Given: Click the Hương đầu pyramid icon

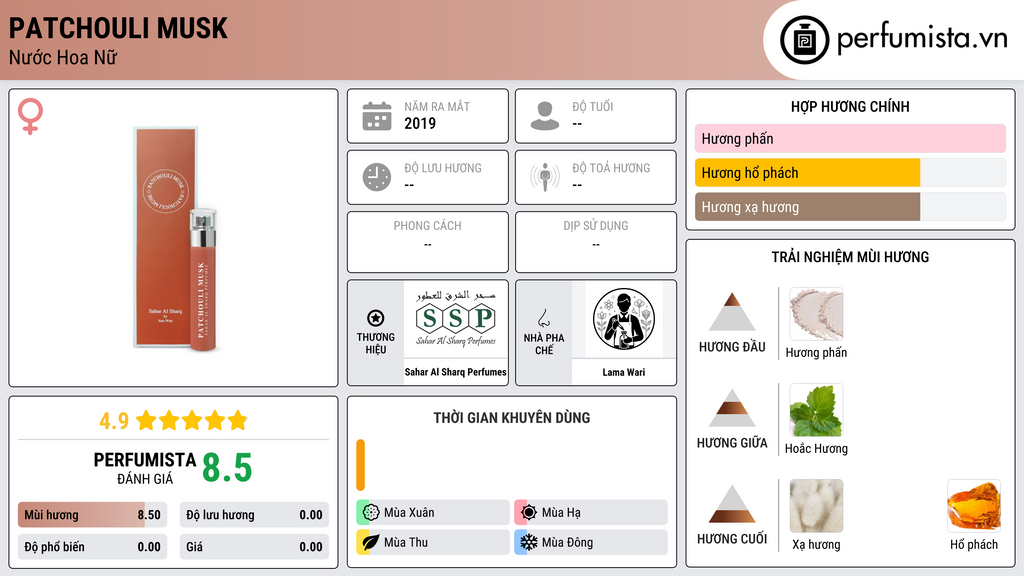Looking at the screenshot, I should 732,312.
